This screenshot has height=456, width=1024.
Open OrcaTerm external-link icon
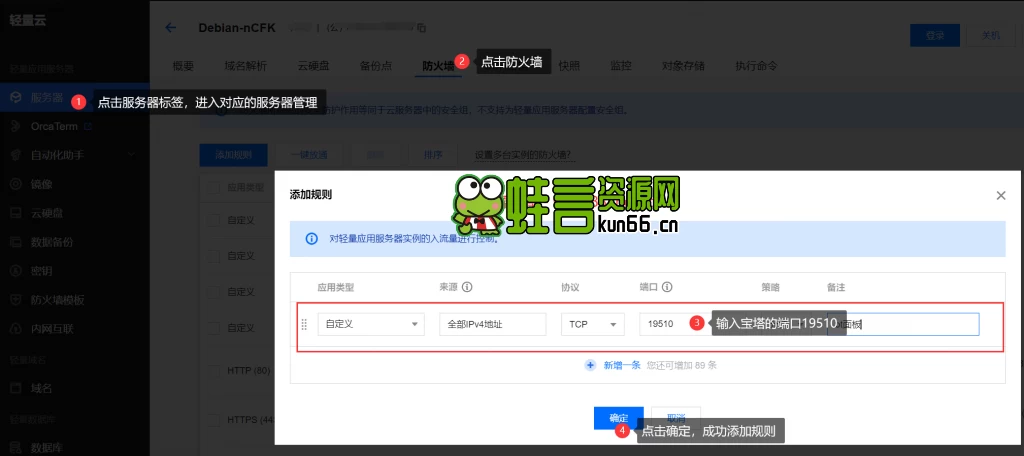tap(88, 126)
